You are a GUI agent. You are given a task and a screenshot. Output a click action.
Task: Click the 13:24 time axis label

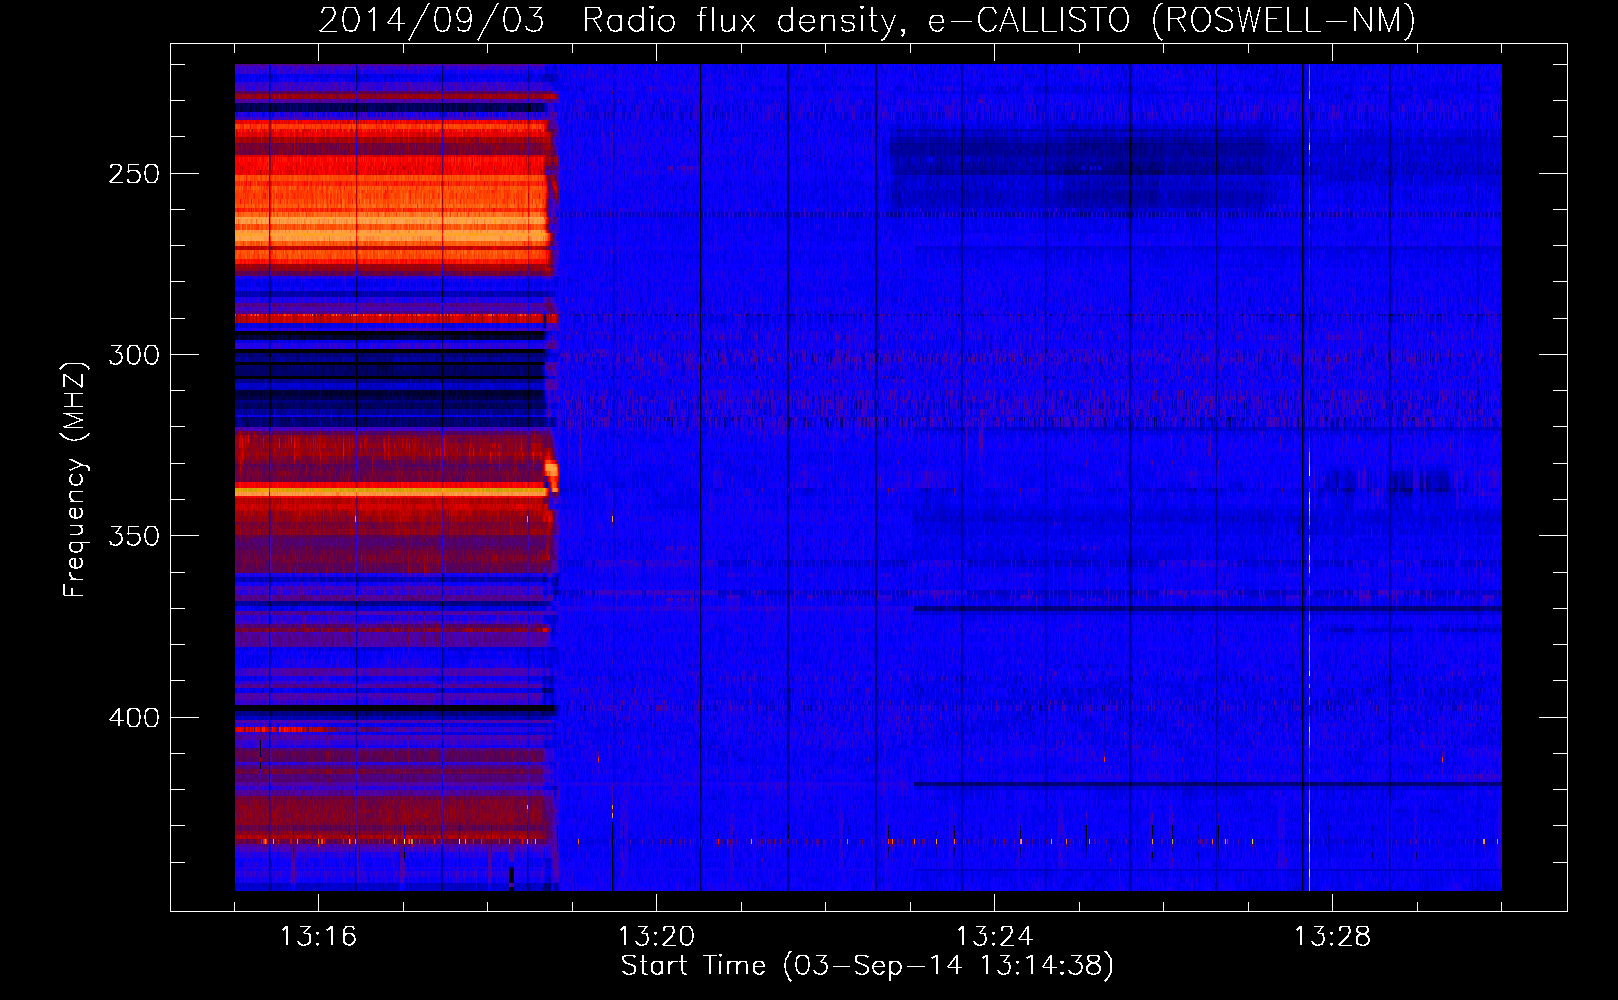(994, 937)
